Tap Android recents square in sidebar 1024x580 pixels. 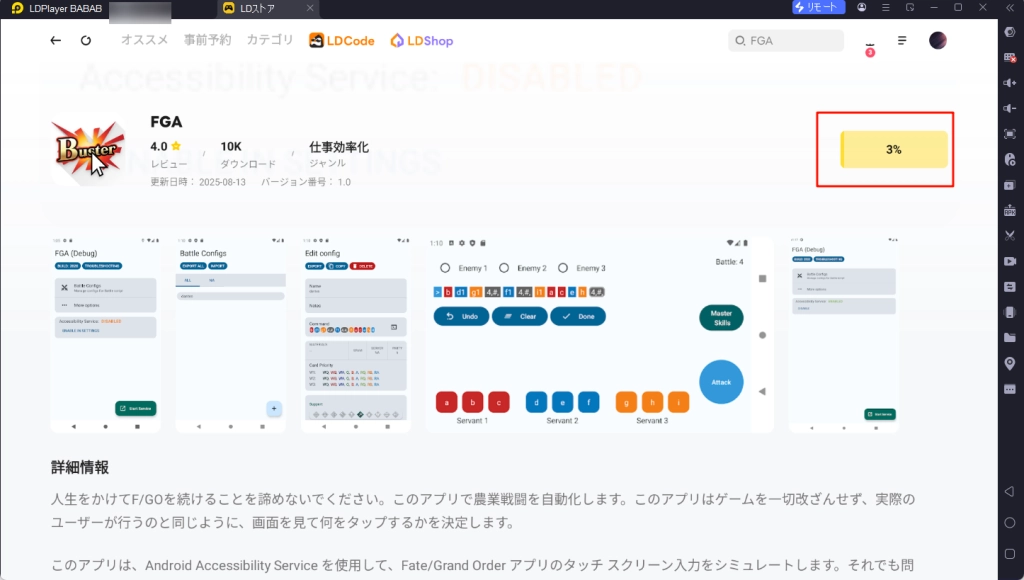[1010, 554]
